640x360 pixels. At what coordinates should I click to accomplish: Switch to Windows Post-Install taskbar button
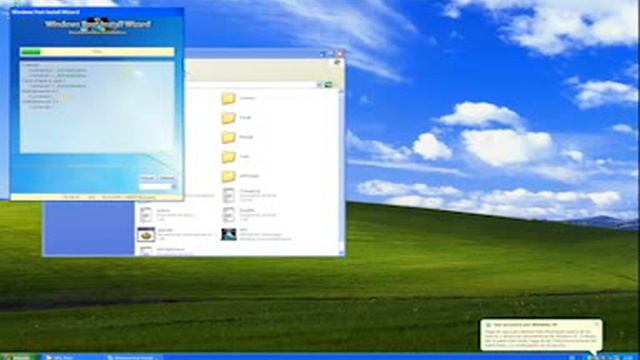[x=133, y=357]
